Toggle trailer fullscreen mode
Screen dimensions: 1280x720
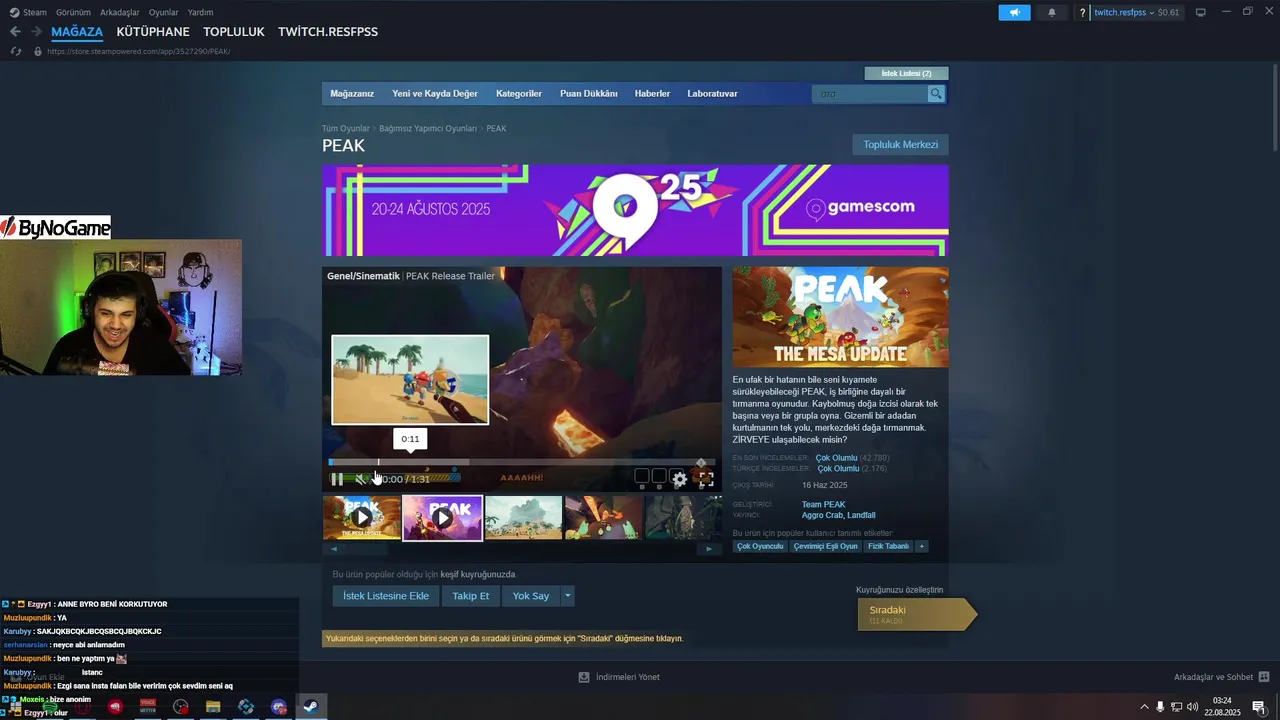705,479
